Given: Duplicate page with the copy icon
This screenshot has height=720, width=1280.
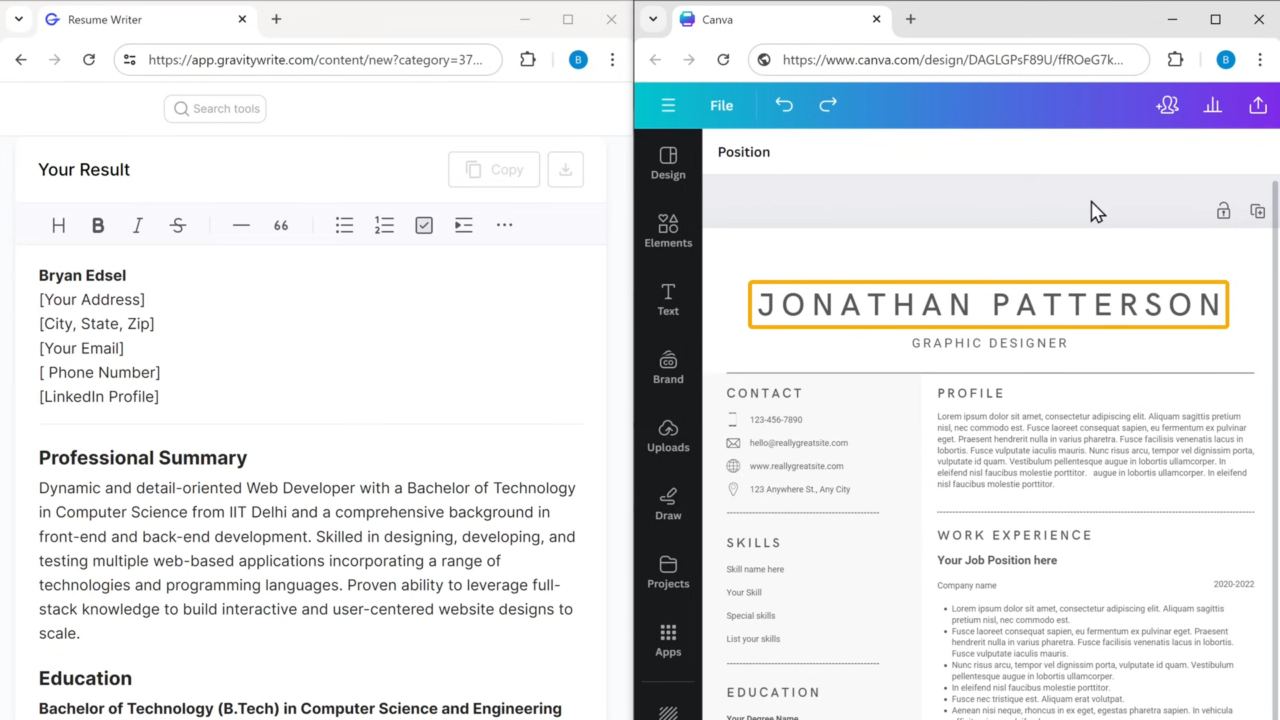Looking at the screenshot, I should coord(1258,211).
